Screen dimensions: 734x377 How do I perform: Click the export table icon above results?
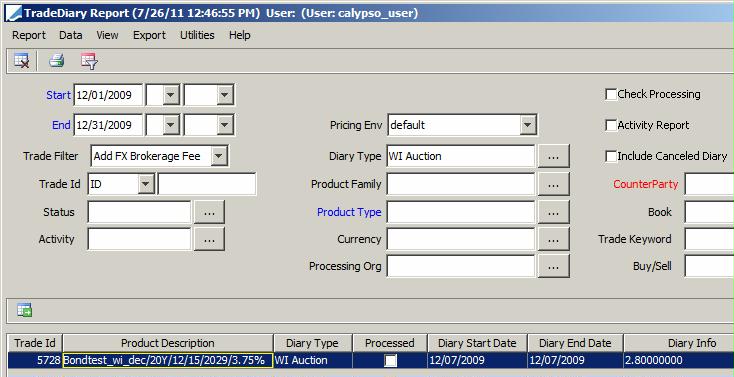tap(24, 310)
